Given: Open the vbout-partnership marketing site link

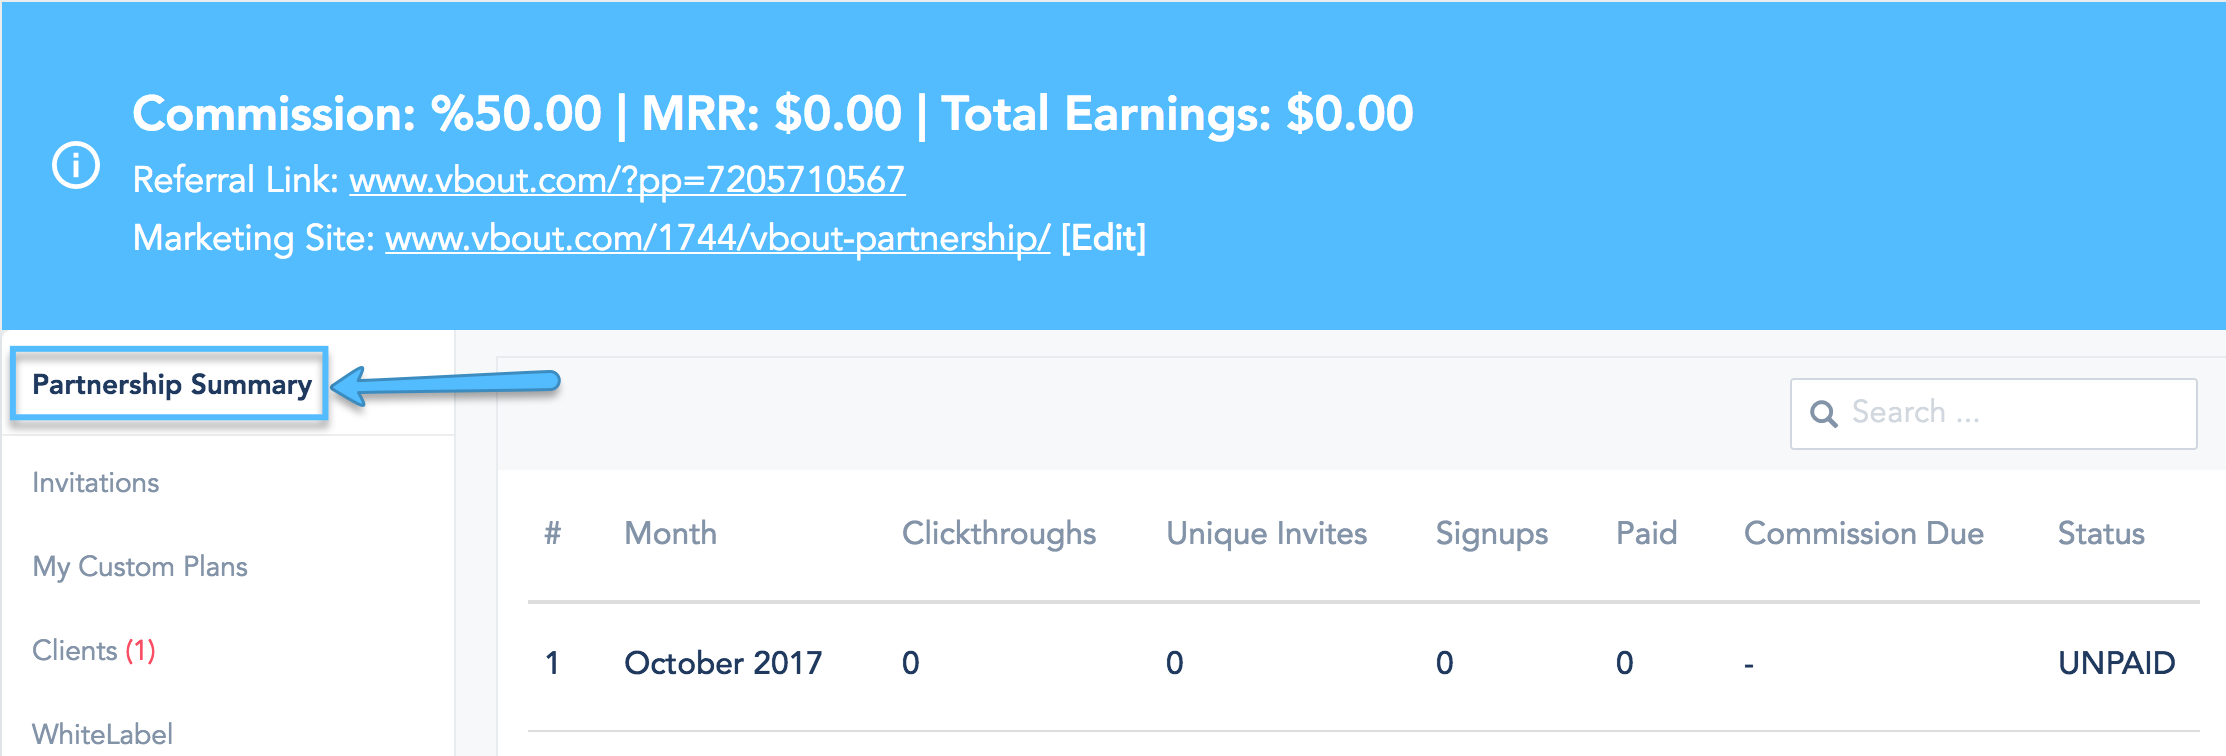Looking at the screenshot, I should pyautogui.click(x=718, y=238).
